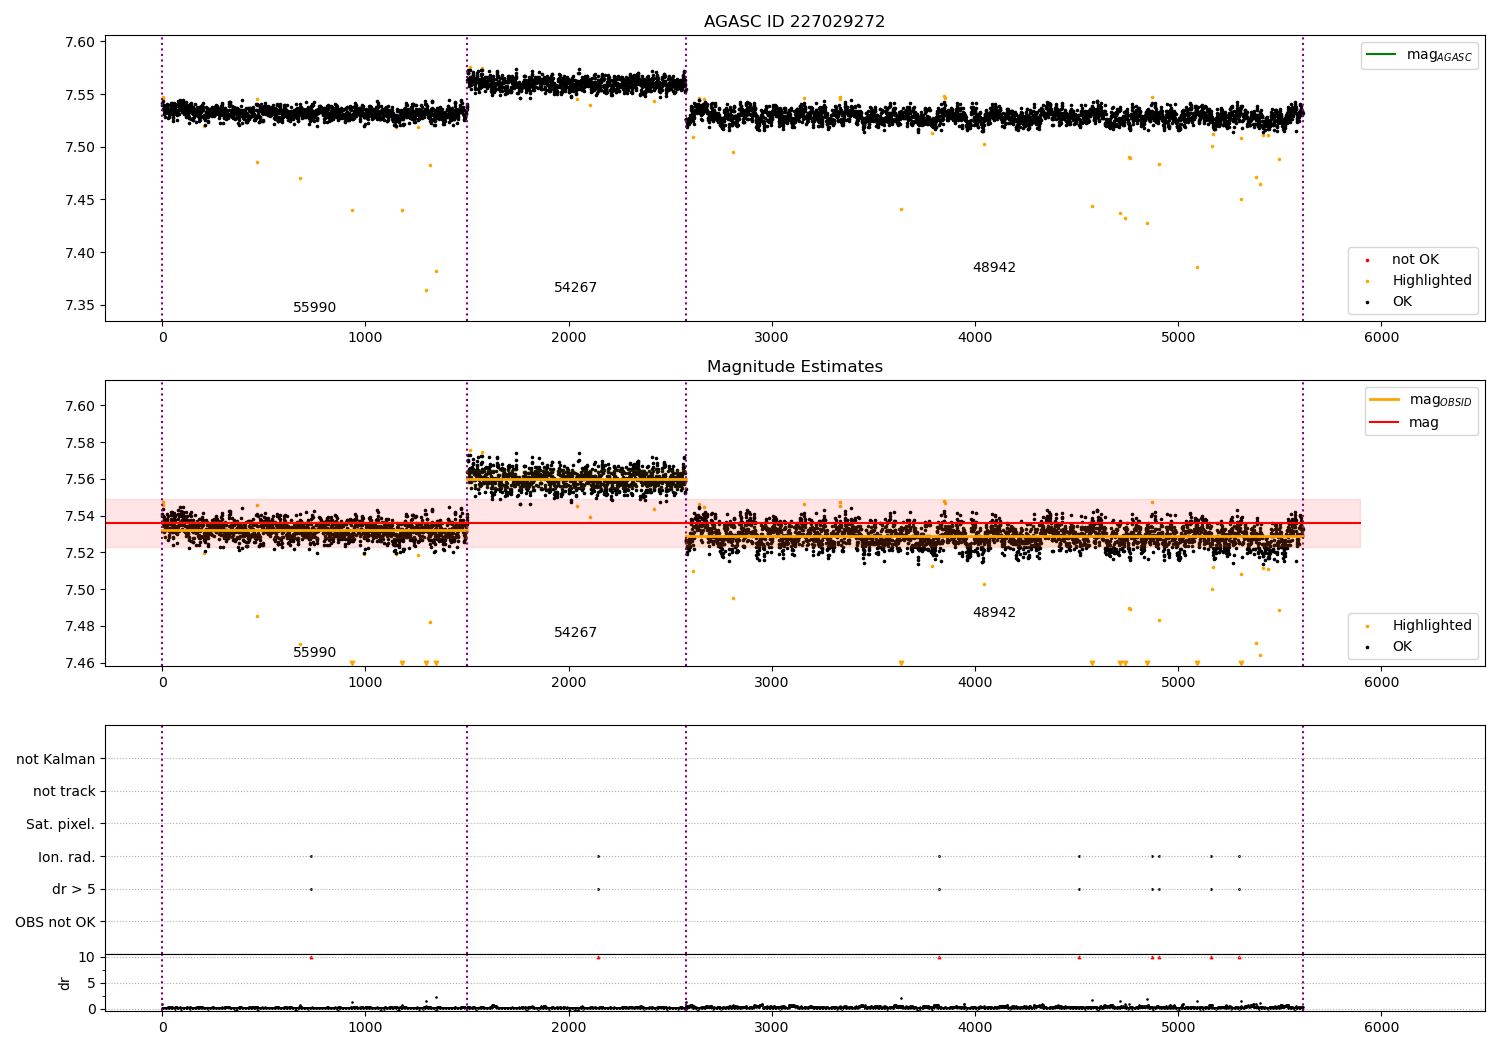
Task: Select the mag AGASC legend entry
Action: [x=1419, y=56]
